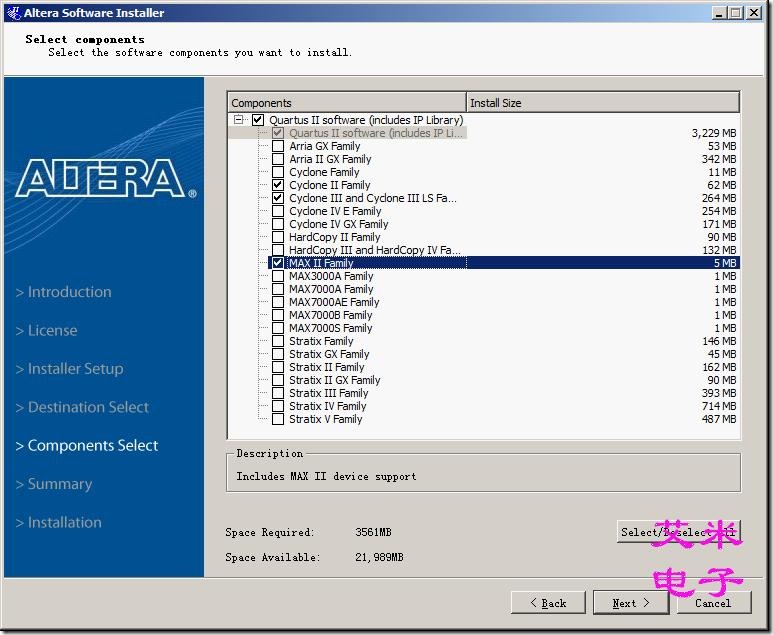Screen dimensions: 773x635
Task: Select the HardCopy II Family row label
Action: pos(334,237)
